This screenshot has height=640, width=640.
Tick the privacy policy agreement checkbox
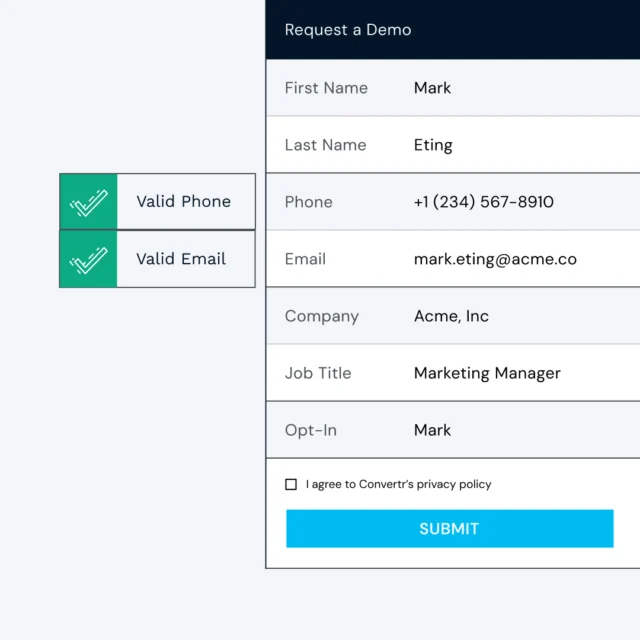(291, 484)
